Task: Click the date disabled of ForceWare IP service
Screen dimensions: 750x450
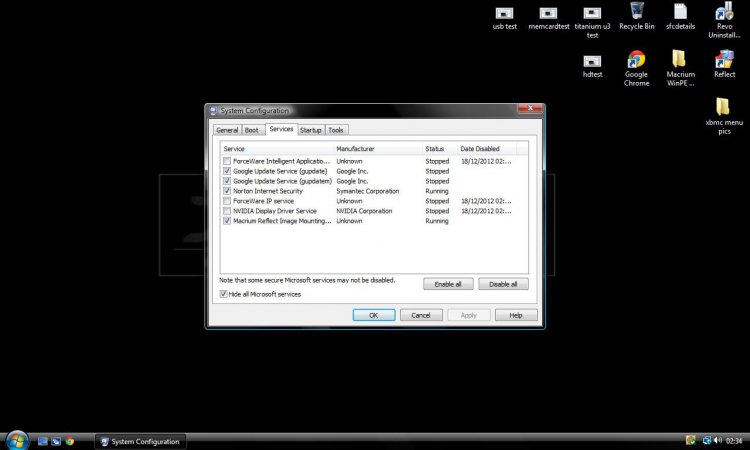Action: pyautogui.click(x=486, y=201)
